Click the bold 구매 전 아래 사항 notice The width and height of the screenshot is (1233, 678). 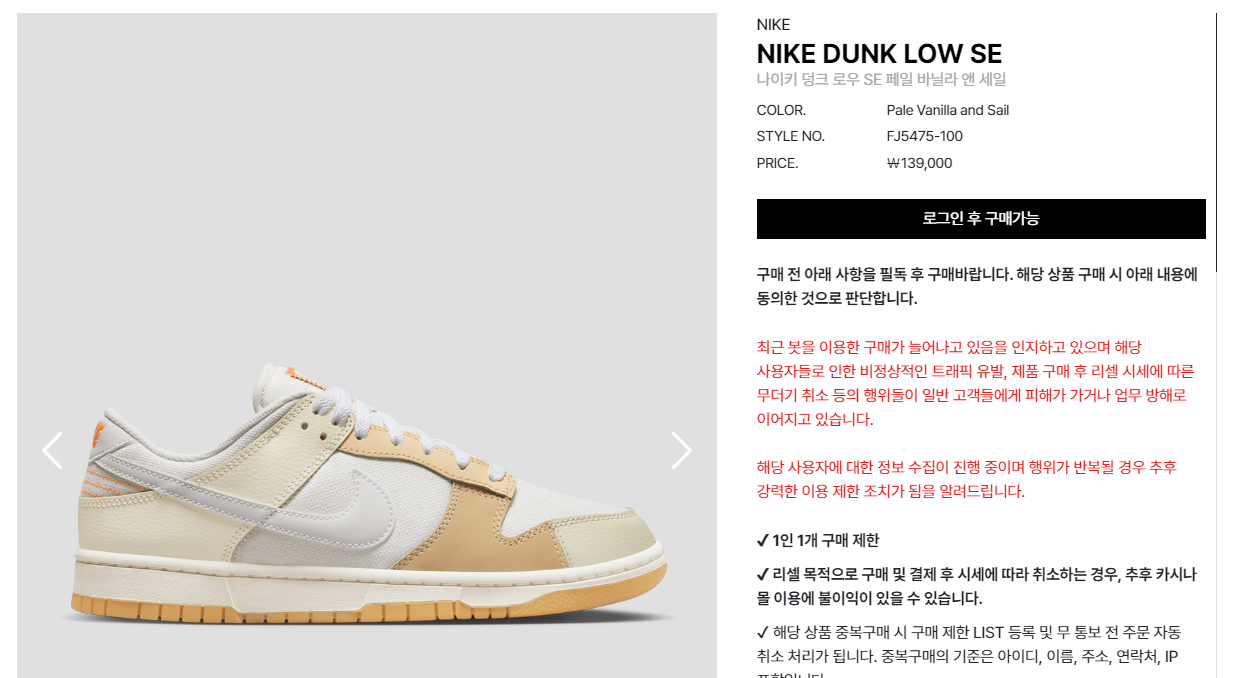coord(977,286)
